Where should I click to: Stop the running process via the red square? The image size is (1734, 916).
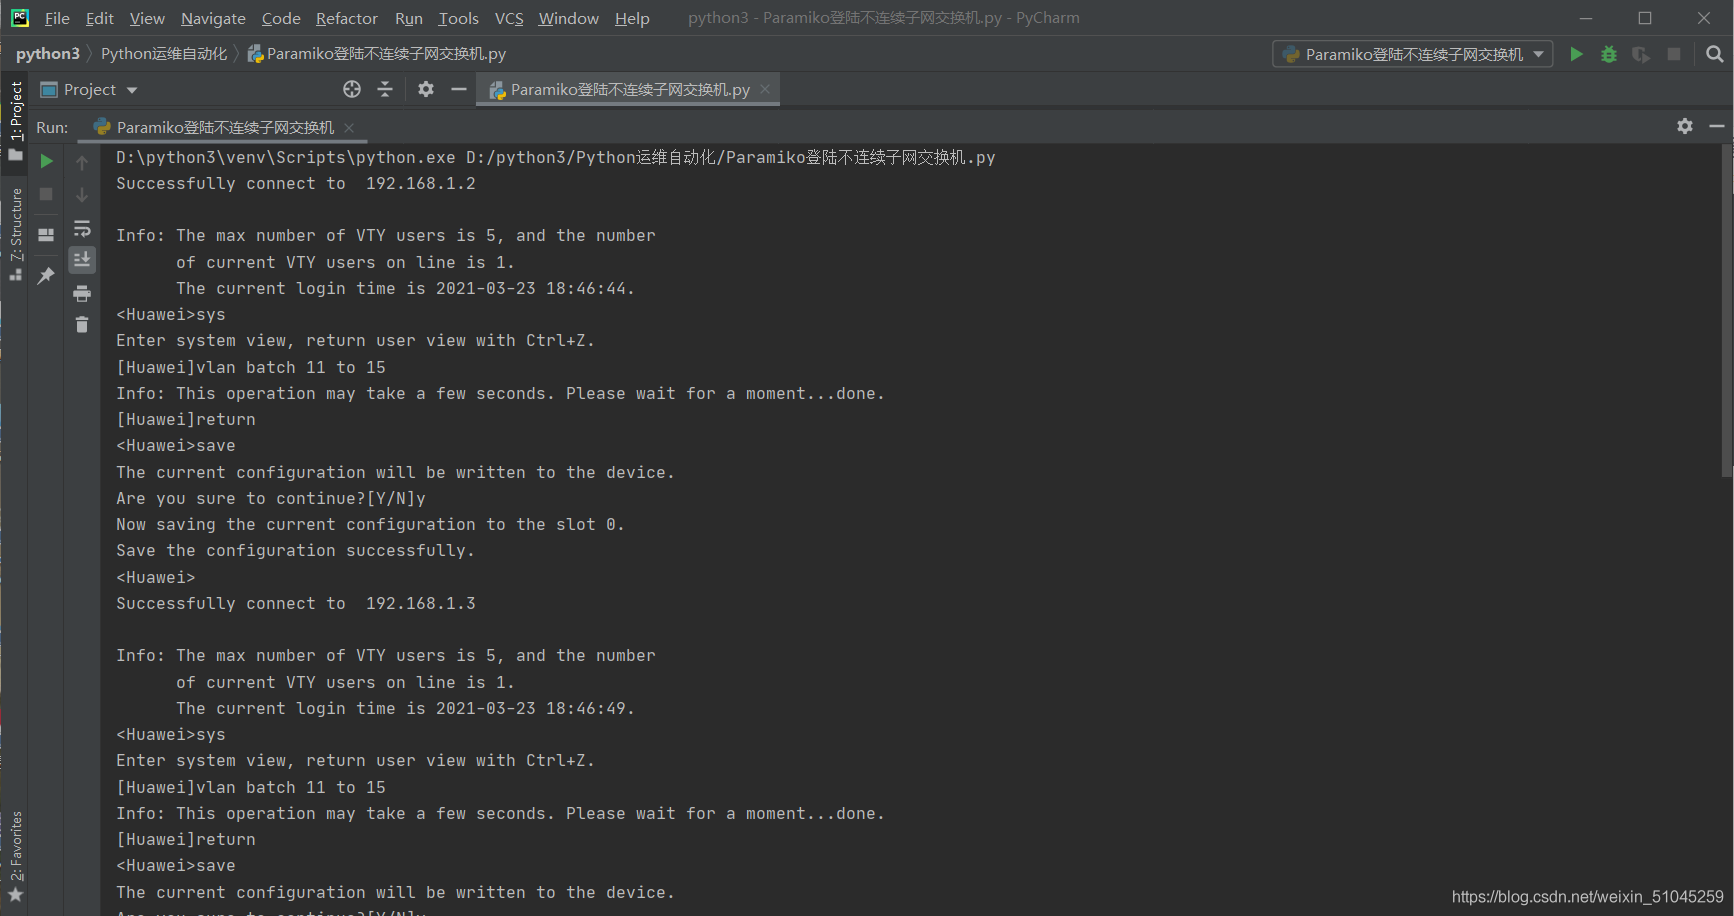click(47, 193)
